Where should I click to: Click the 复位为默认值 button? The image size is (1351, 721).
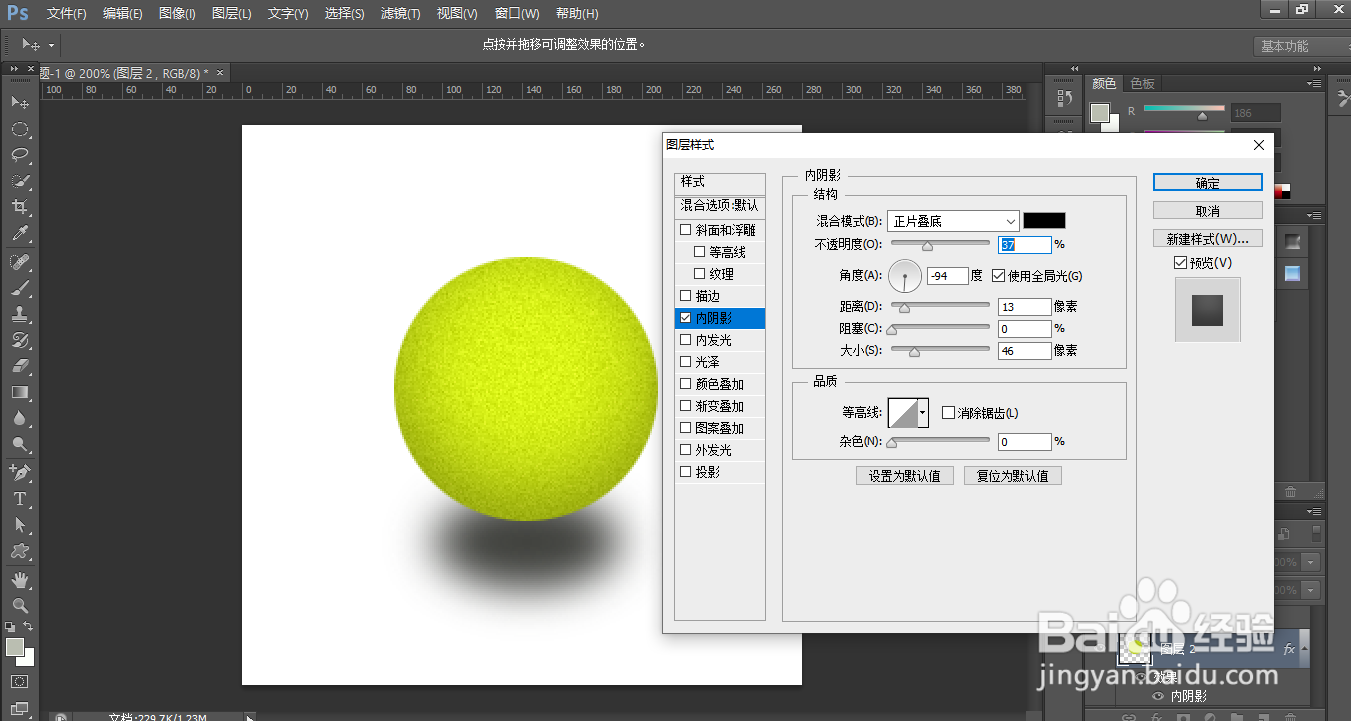[x=1013, y=476]
